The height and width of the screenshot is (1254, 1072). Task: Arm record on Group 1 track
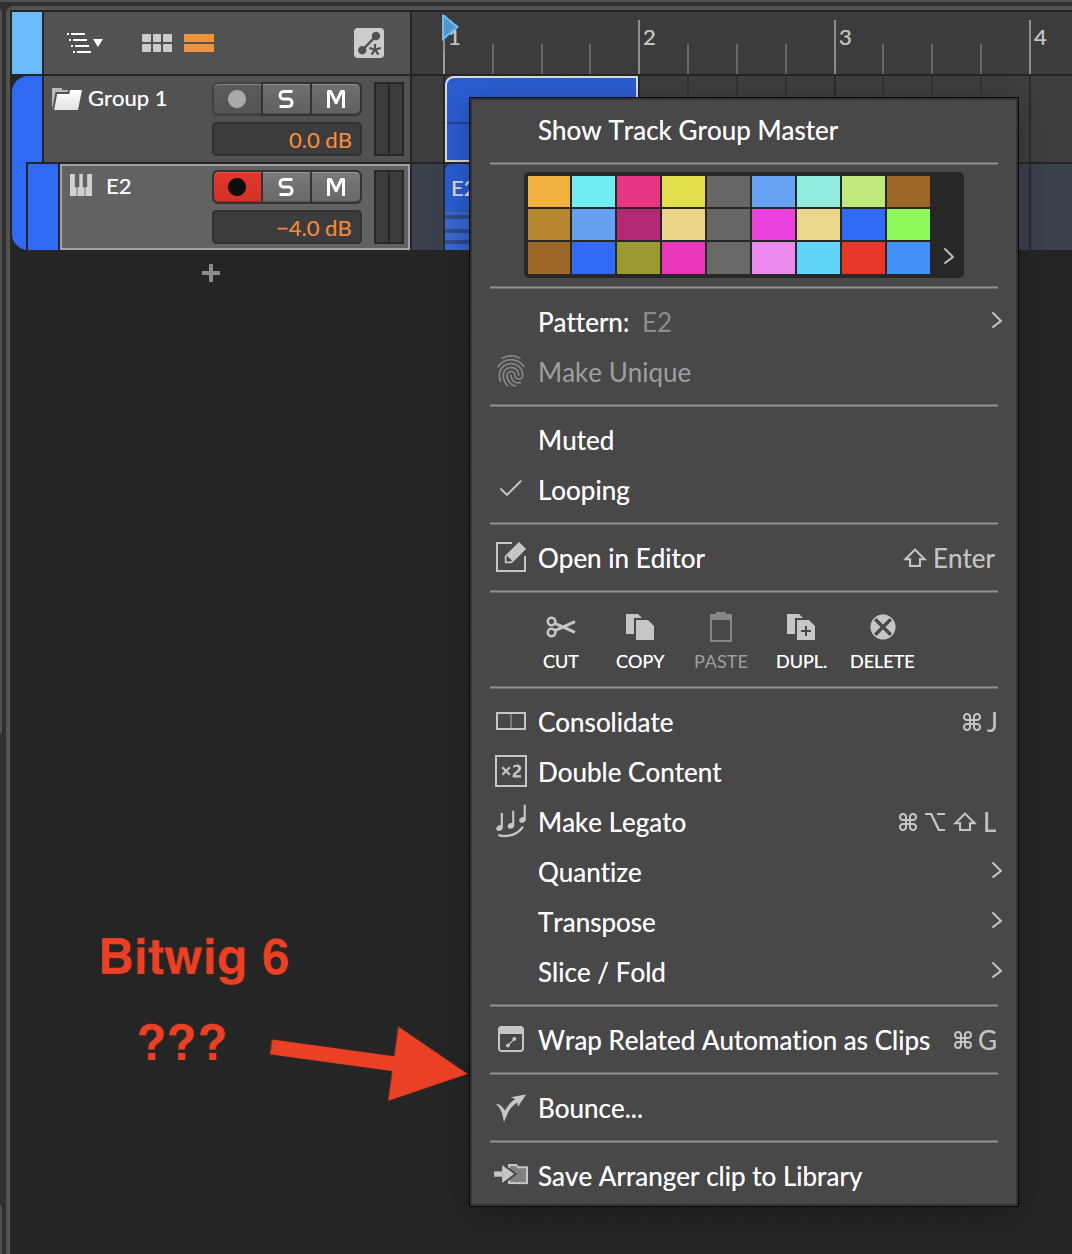point(237,99)
